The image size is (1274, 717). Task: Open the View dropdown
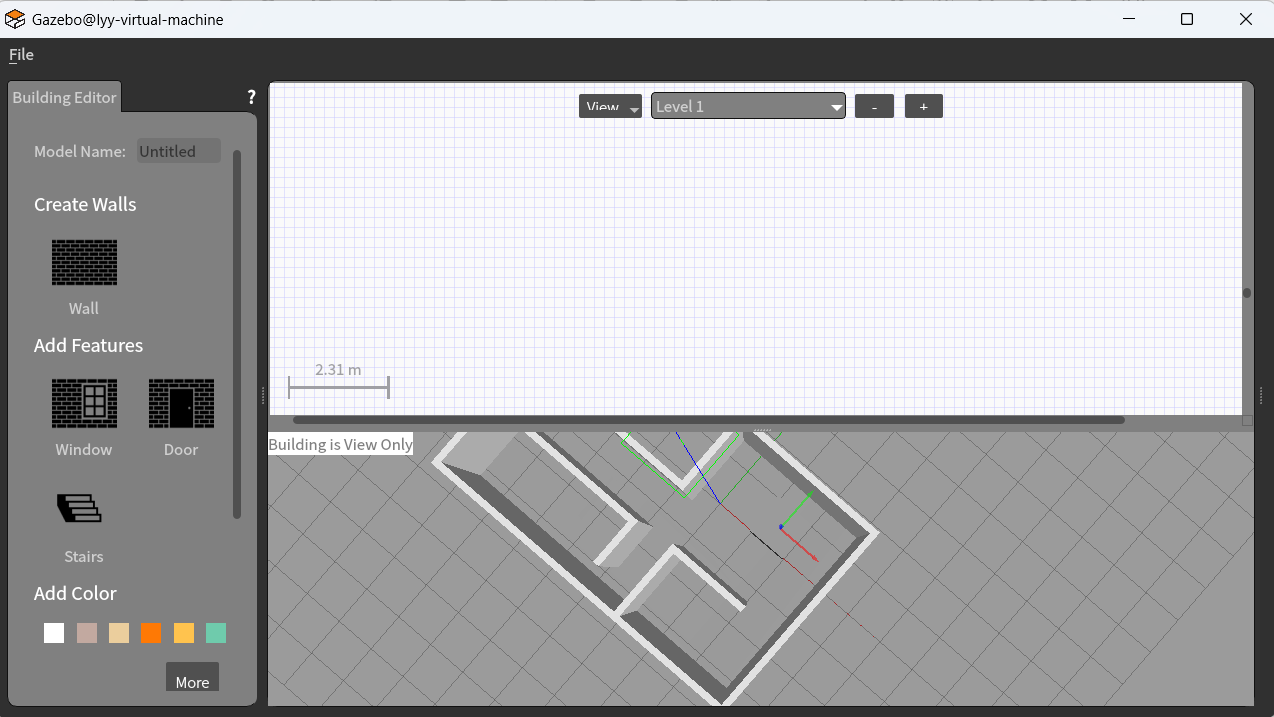click(x=610, y=106)
